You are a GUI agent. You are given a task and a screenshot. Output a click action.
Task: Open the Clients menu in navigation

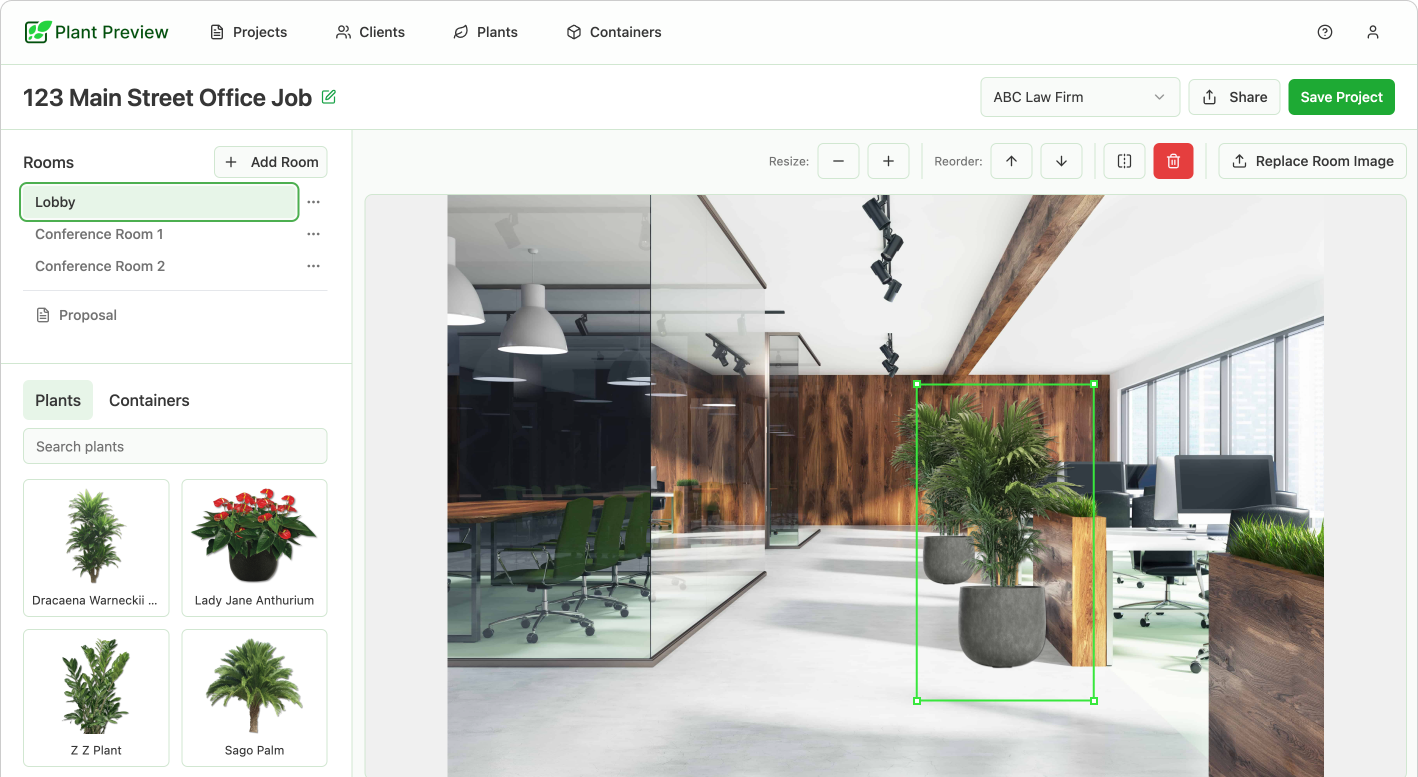coord(370,32)
